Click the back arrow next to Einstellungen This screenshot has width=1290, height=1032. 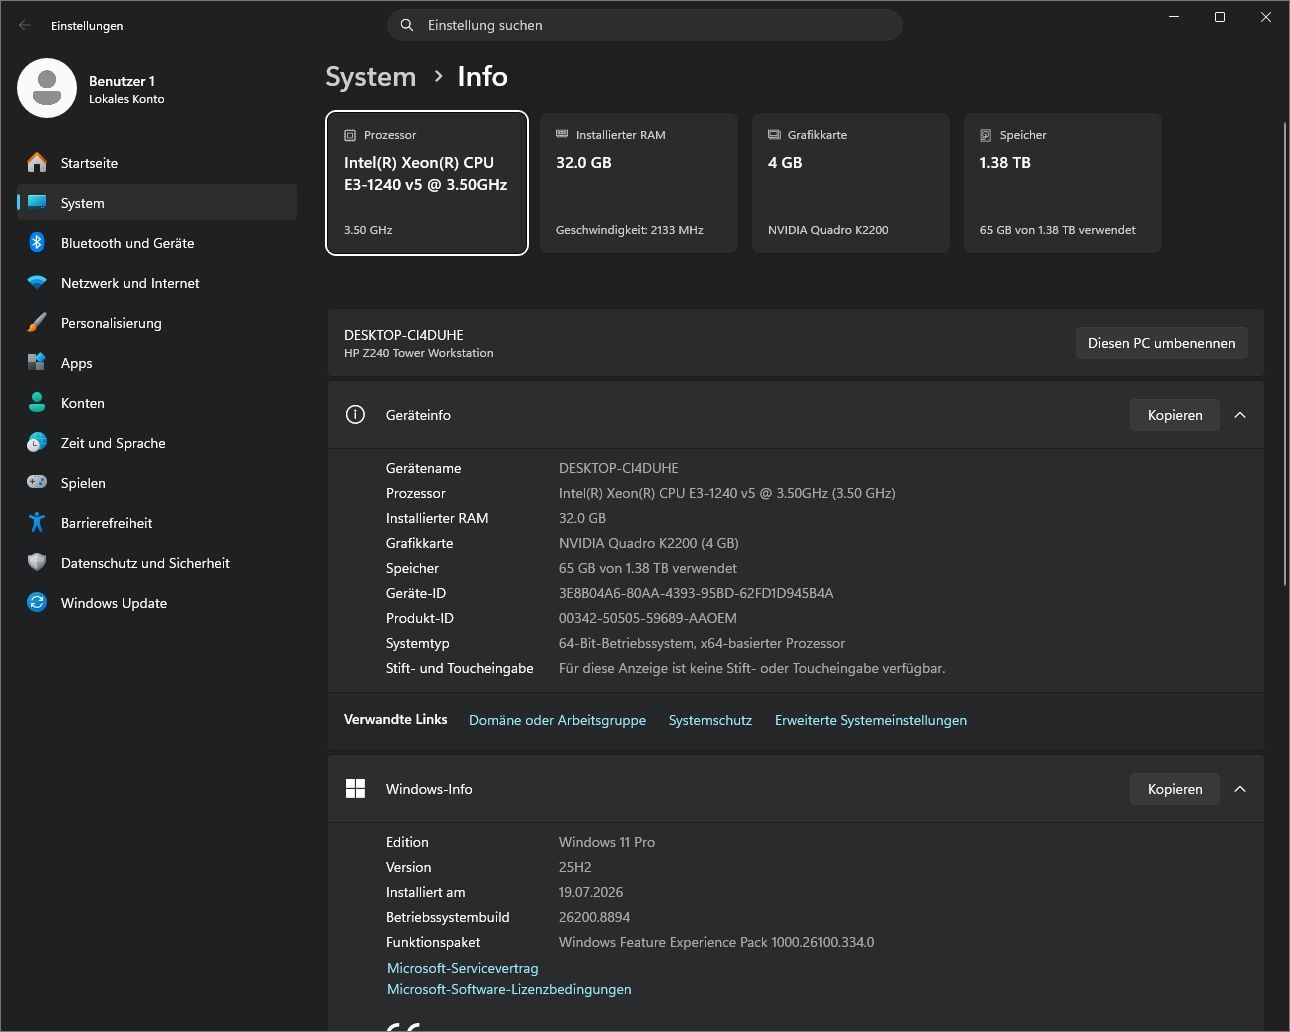(25, 25)
